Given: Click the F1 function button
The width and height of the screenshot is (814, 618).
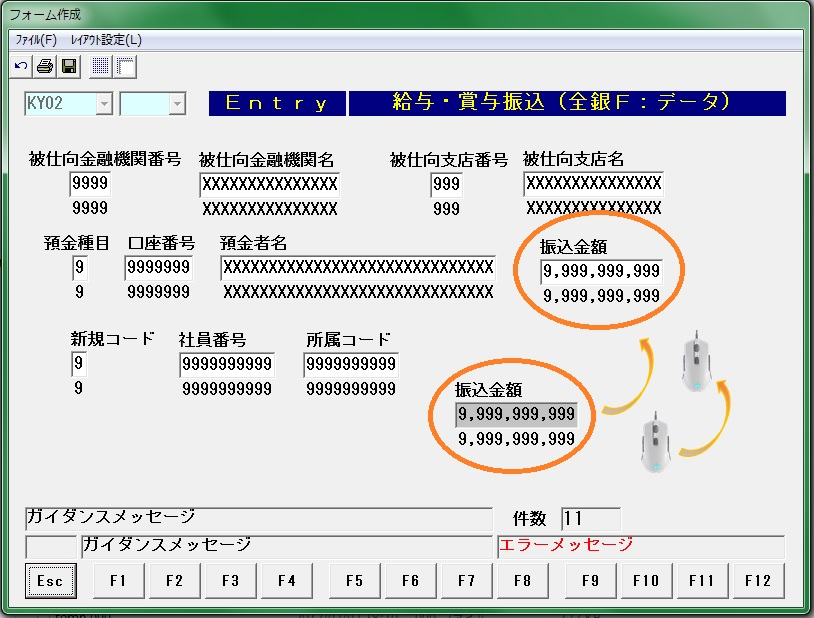Looking at the screenshot, I should point(118,581).
